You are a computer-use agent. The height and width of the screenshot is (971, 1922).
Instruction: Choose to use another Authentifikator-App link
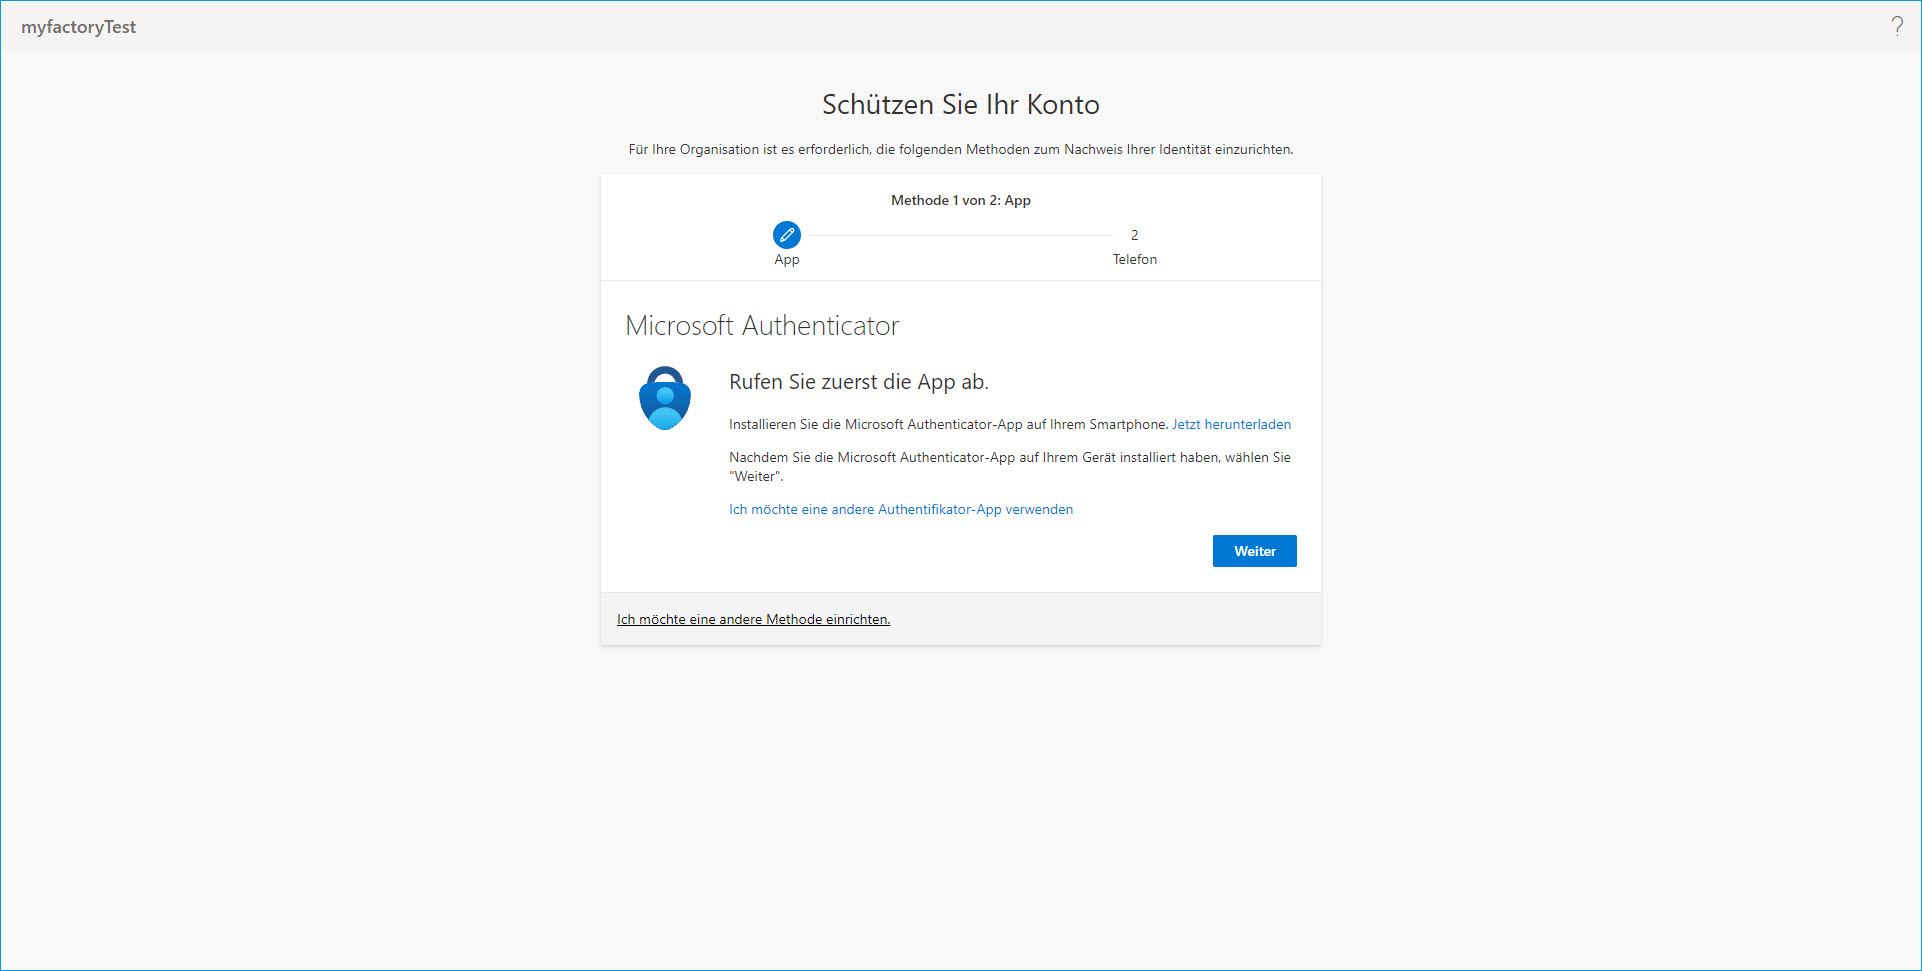tap(901, 509)
